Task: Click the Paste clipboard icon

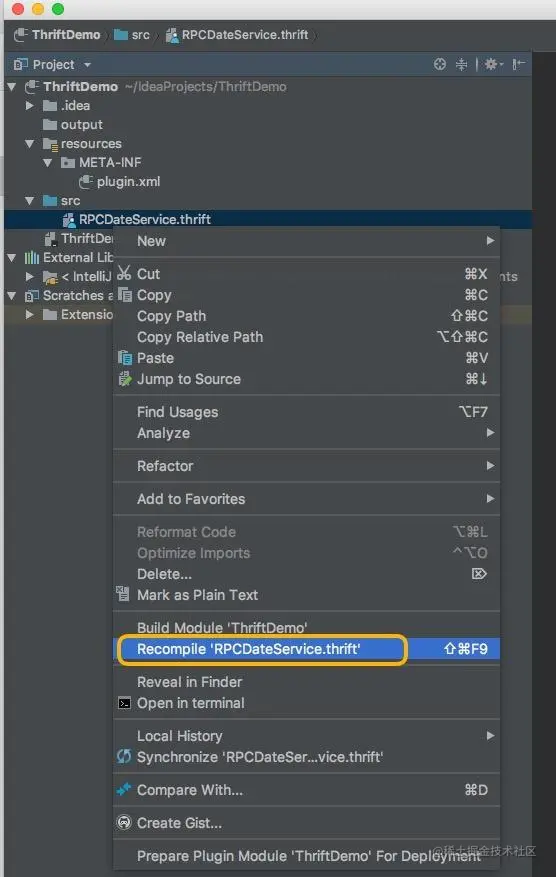Action: point(124,358)
